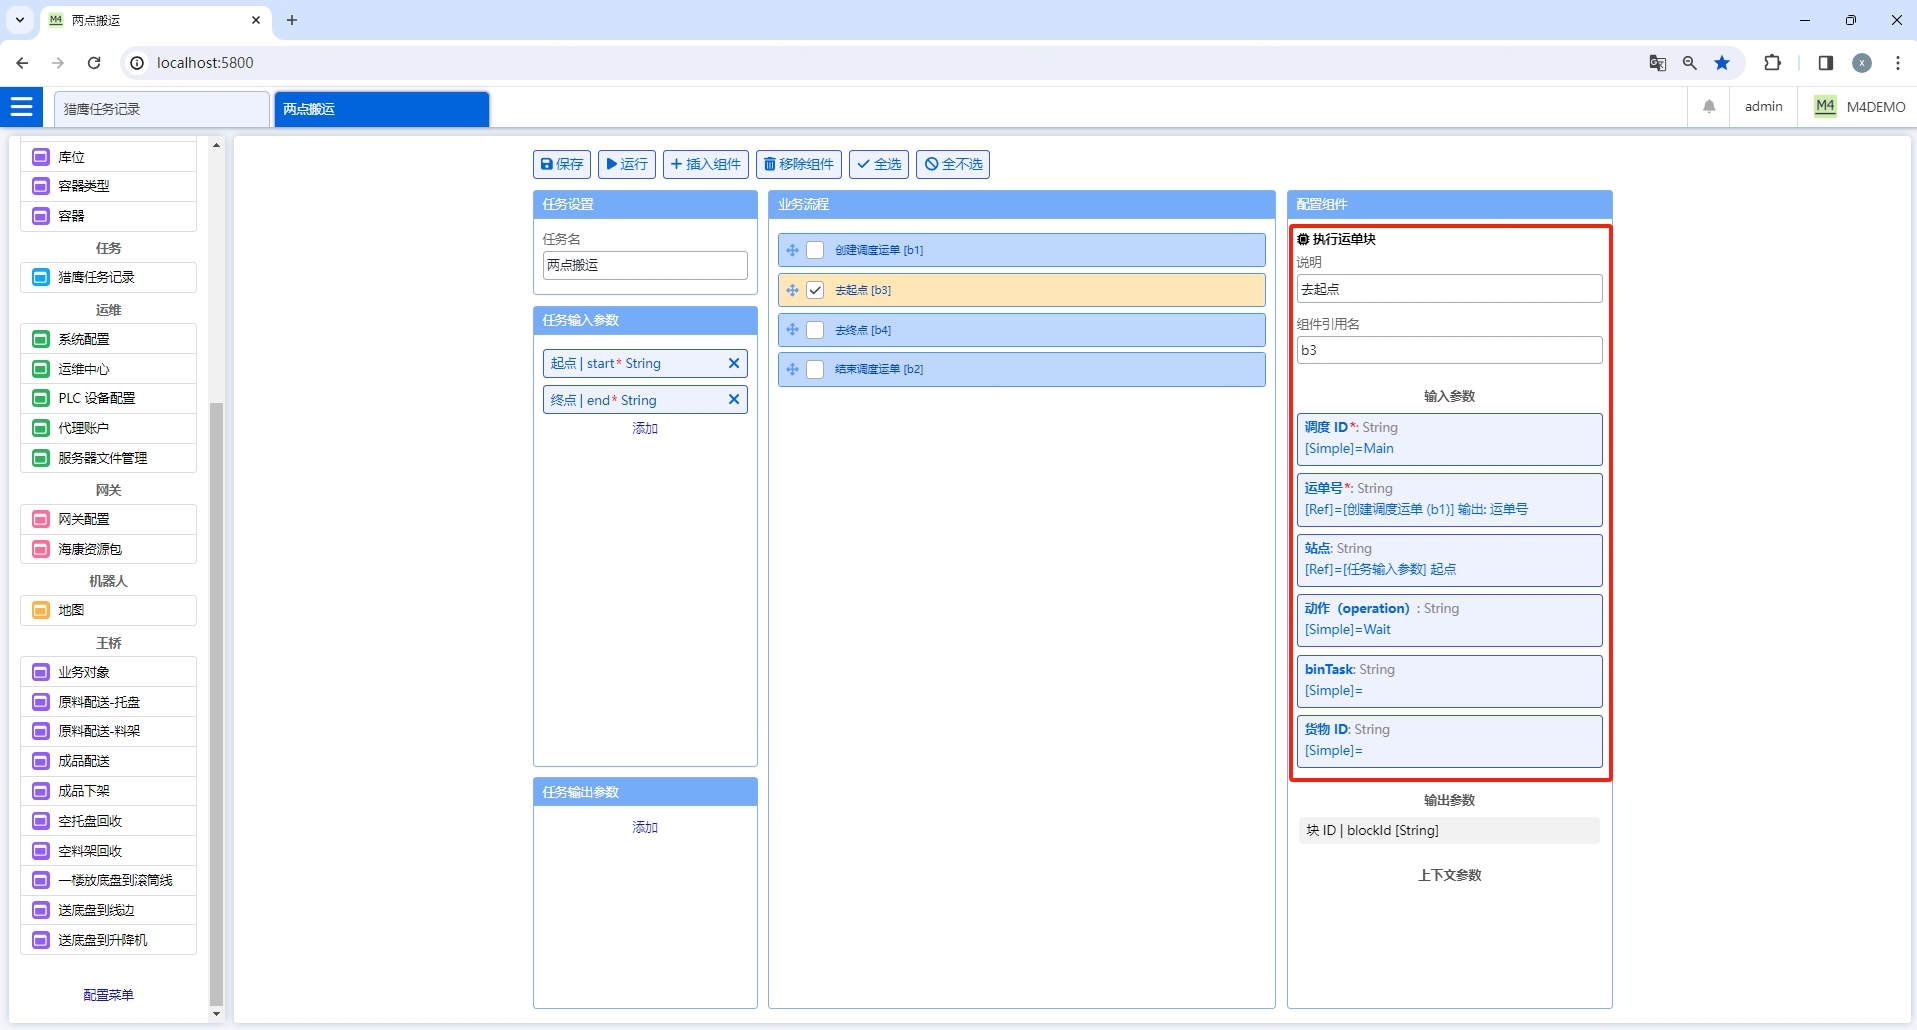Click the 配置菜单 link
The width and height of the screenshot is (1917, 1030).
(x=108, y=995)
